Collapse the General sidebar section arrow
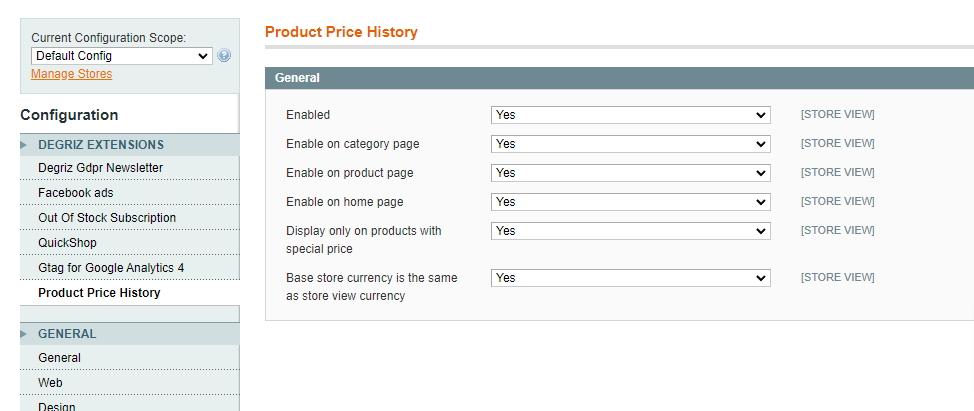 (24, 334)
